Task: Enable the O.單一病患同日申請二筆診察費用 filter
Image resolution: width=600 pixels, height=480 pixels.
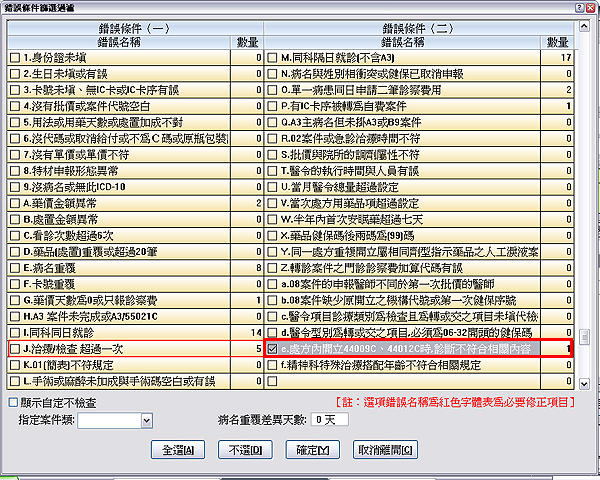Action: (x=274, y=90)
